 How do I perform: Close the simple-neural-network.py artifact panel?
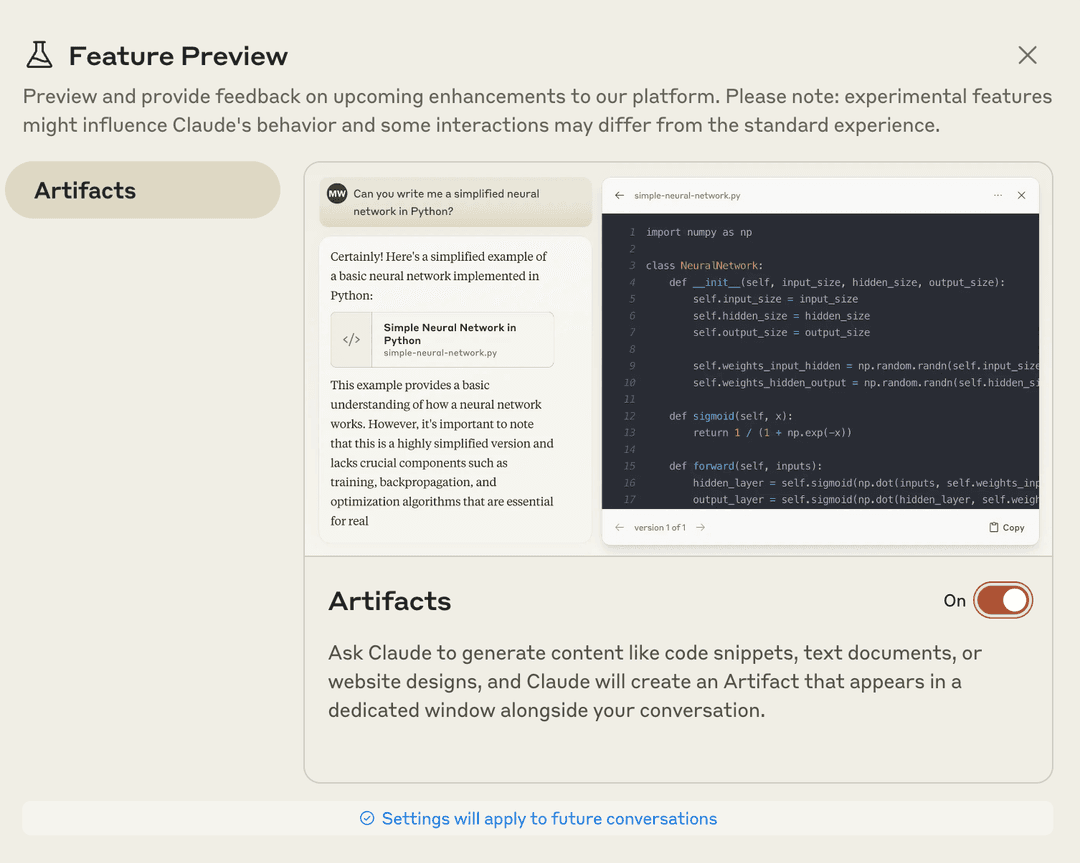[x=1021, y=196]
